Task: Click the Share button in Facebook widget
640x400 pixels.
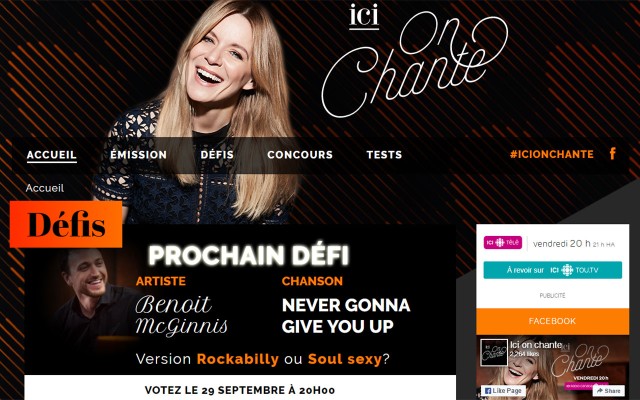Action: coord(608,391)
